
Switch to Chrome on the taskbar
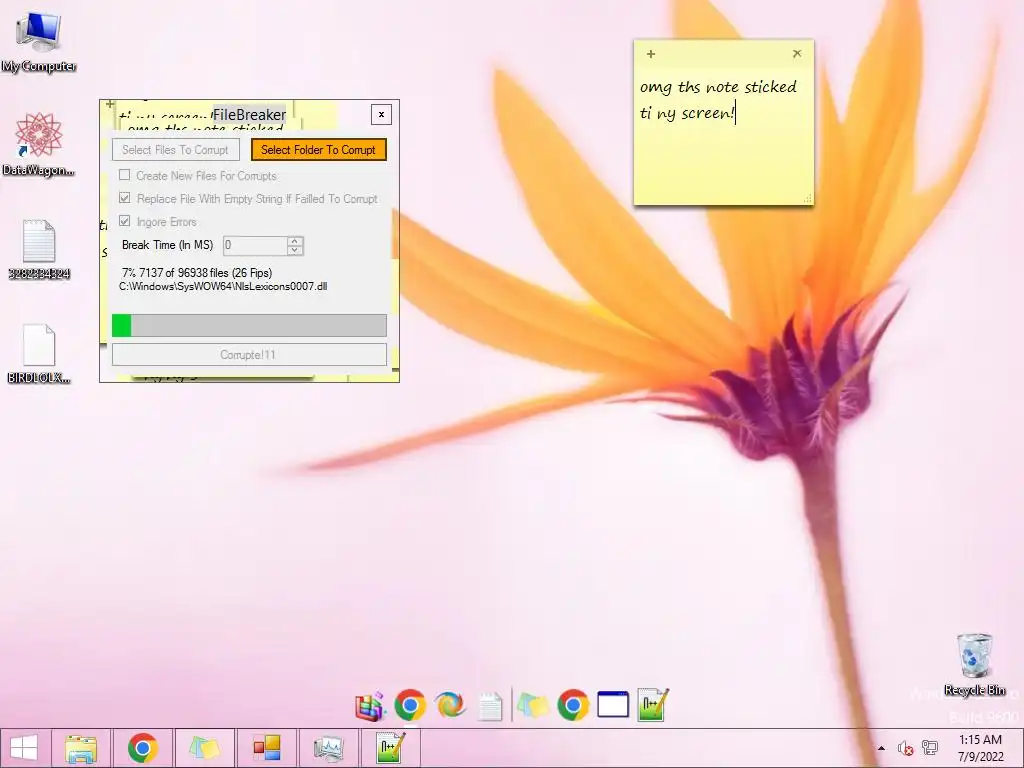coord(142,748)
